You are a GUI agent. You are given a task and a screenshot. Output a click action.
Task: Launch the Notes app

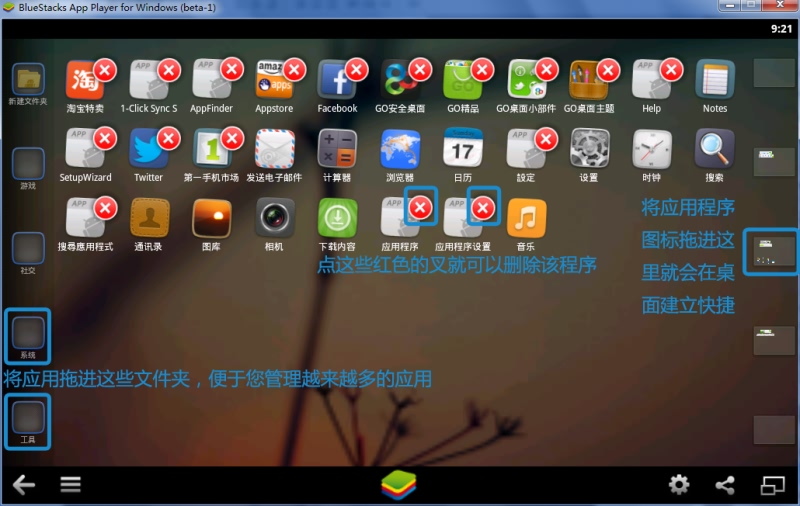[x=715, y=80]
